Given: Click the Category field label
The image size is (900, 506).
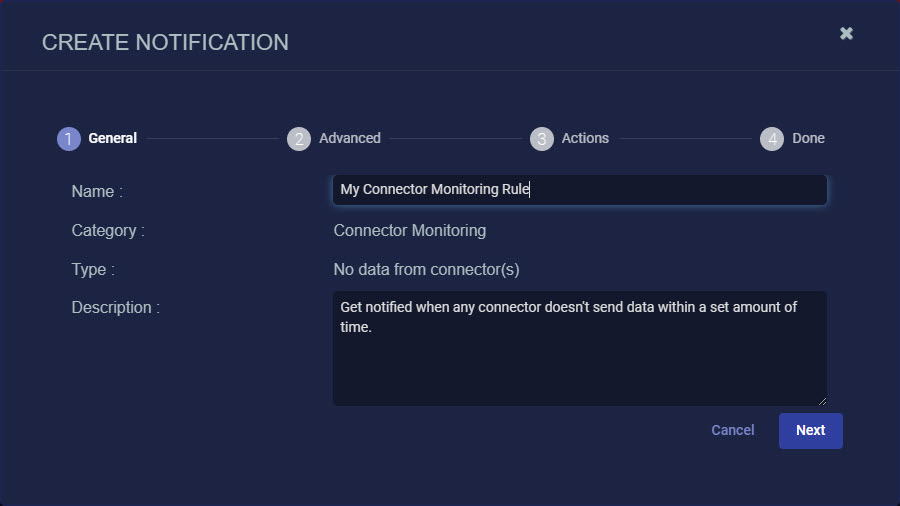Looking at the screenshot, I should (108, 231).
